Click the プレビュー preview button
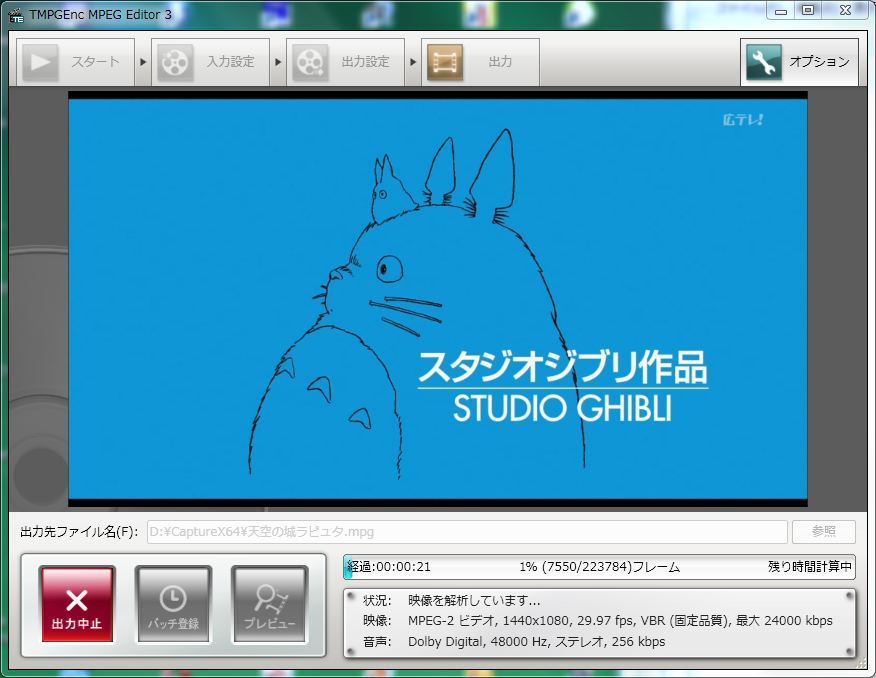Image resolution: width=876 pixels, height=678 pixels. [x=270, y=604]
